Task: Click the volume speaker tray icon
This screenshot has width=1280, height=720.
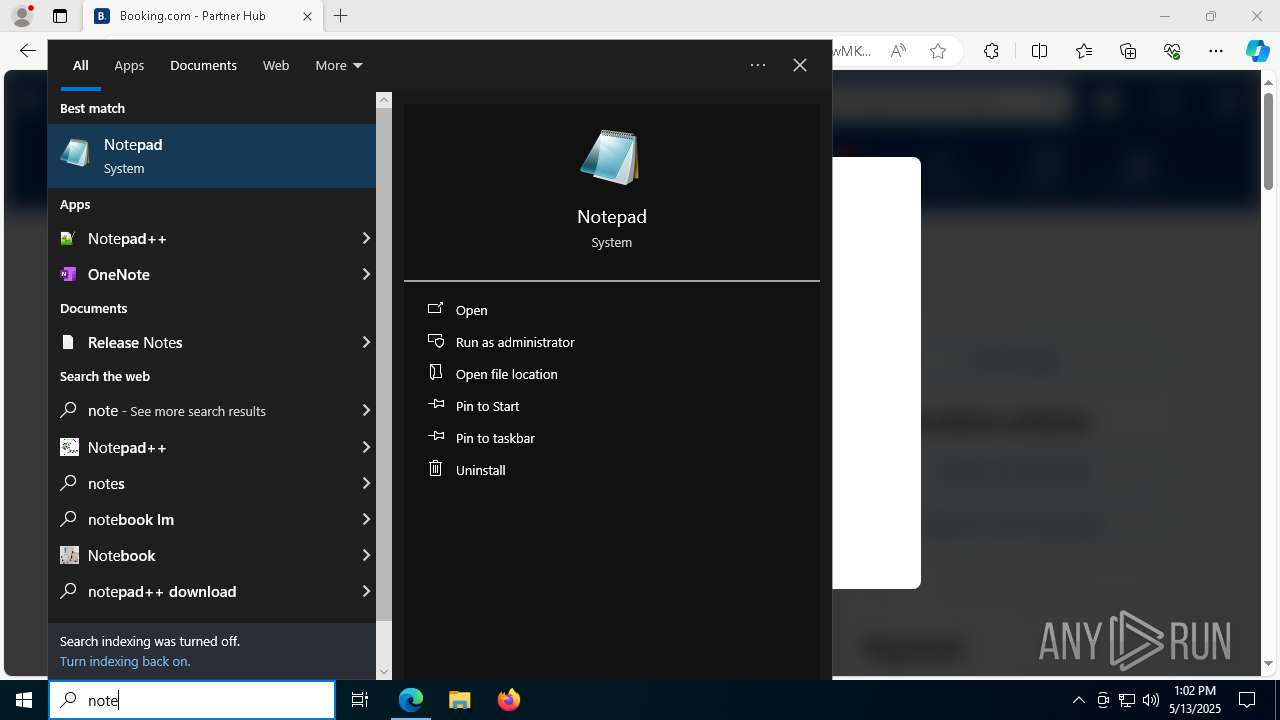Action: click(x=1150, y=700)
